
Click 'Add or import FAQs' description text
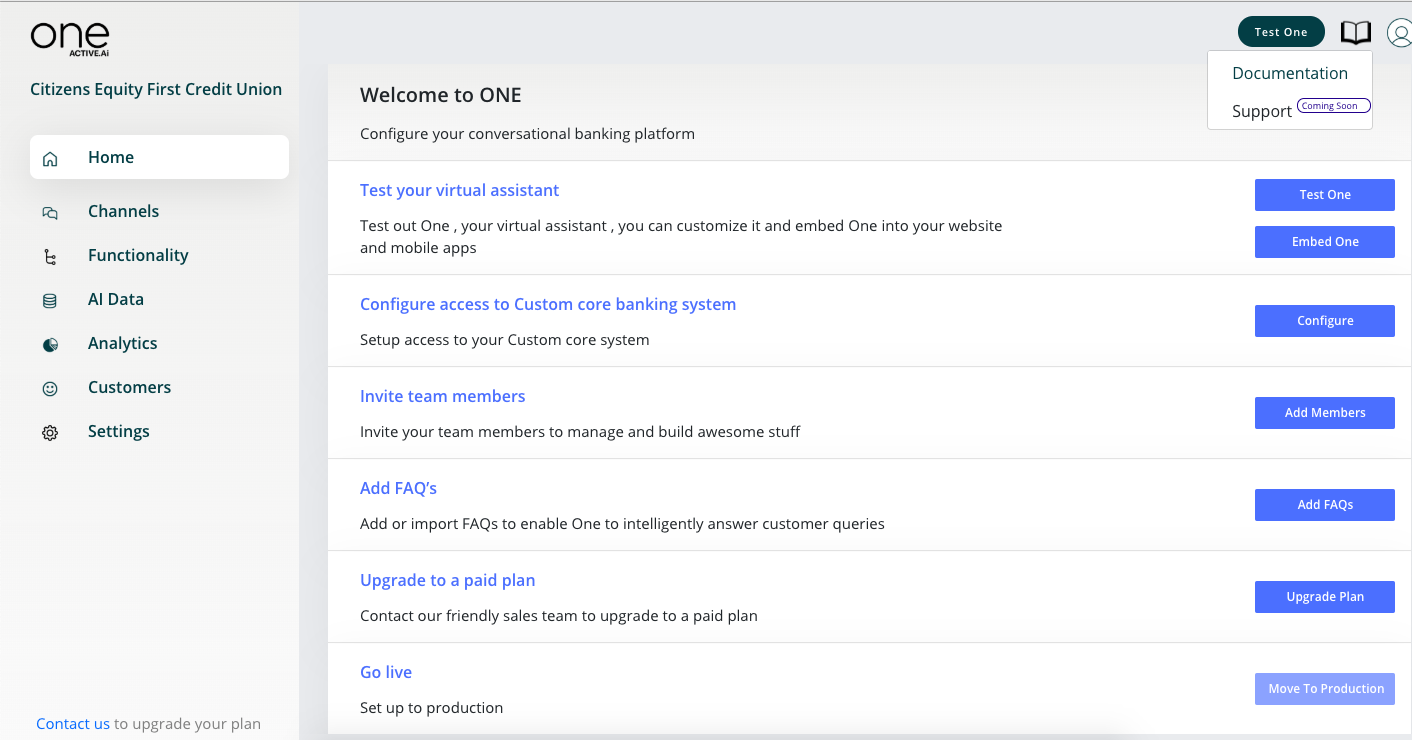[622, 524]
